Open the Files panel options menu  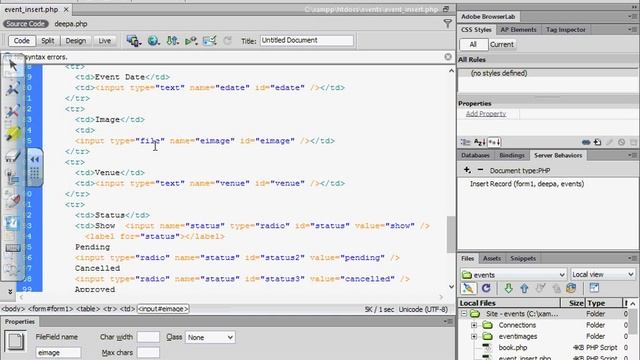632,258
